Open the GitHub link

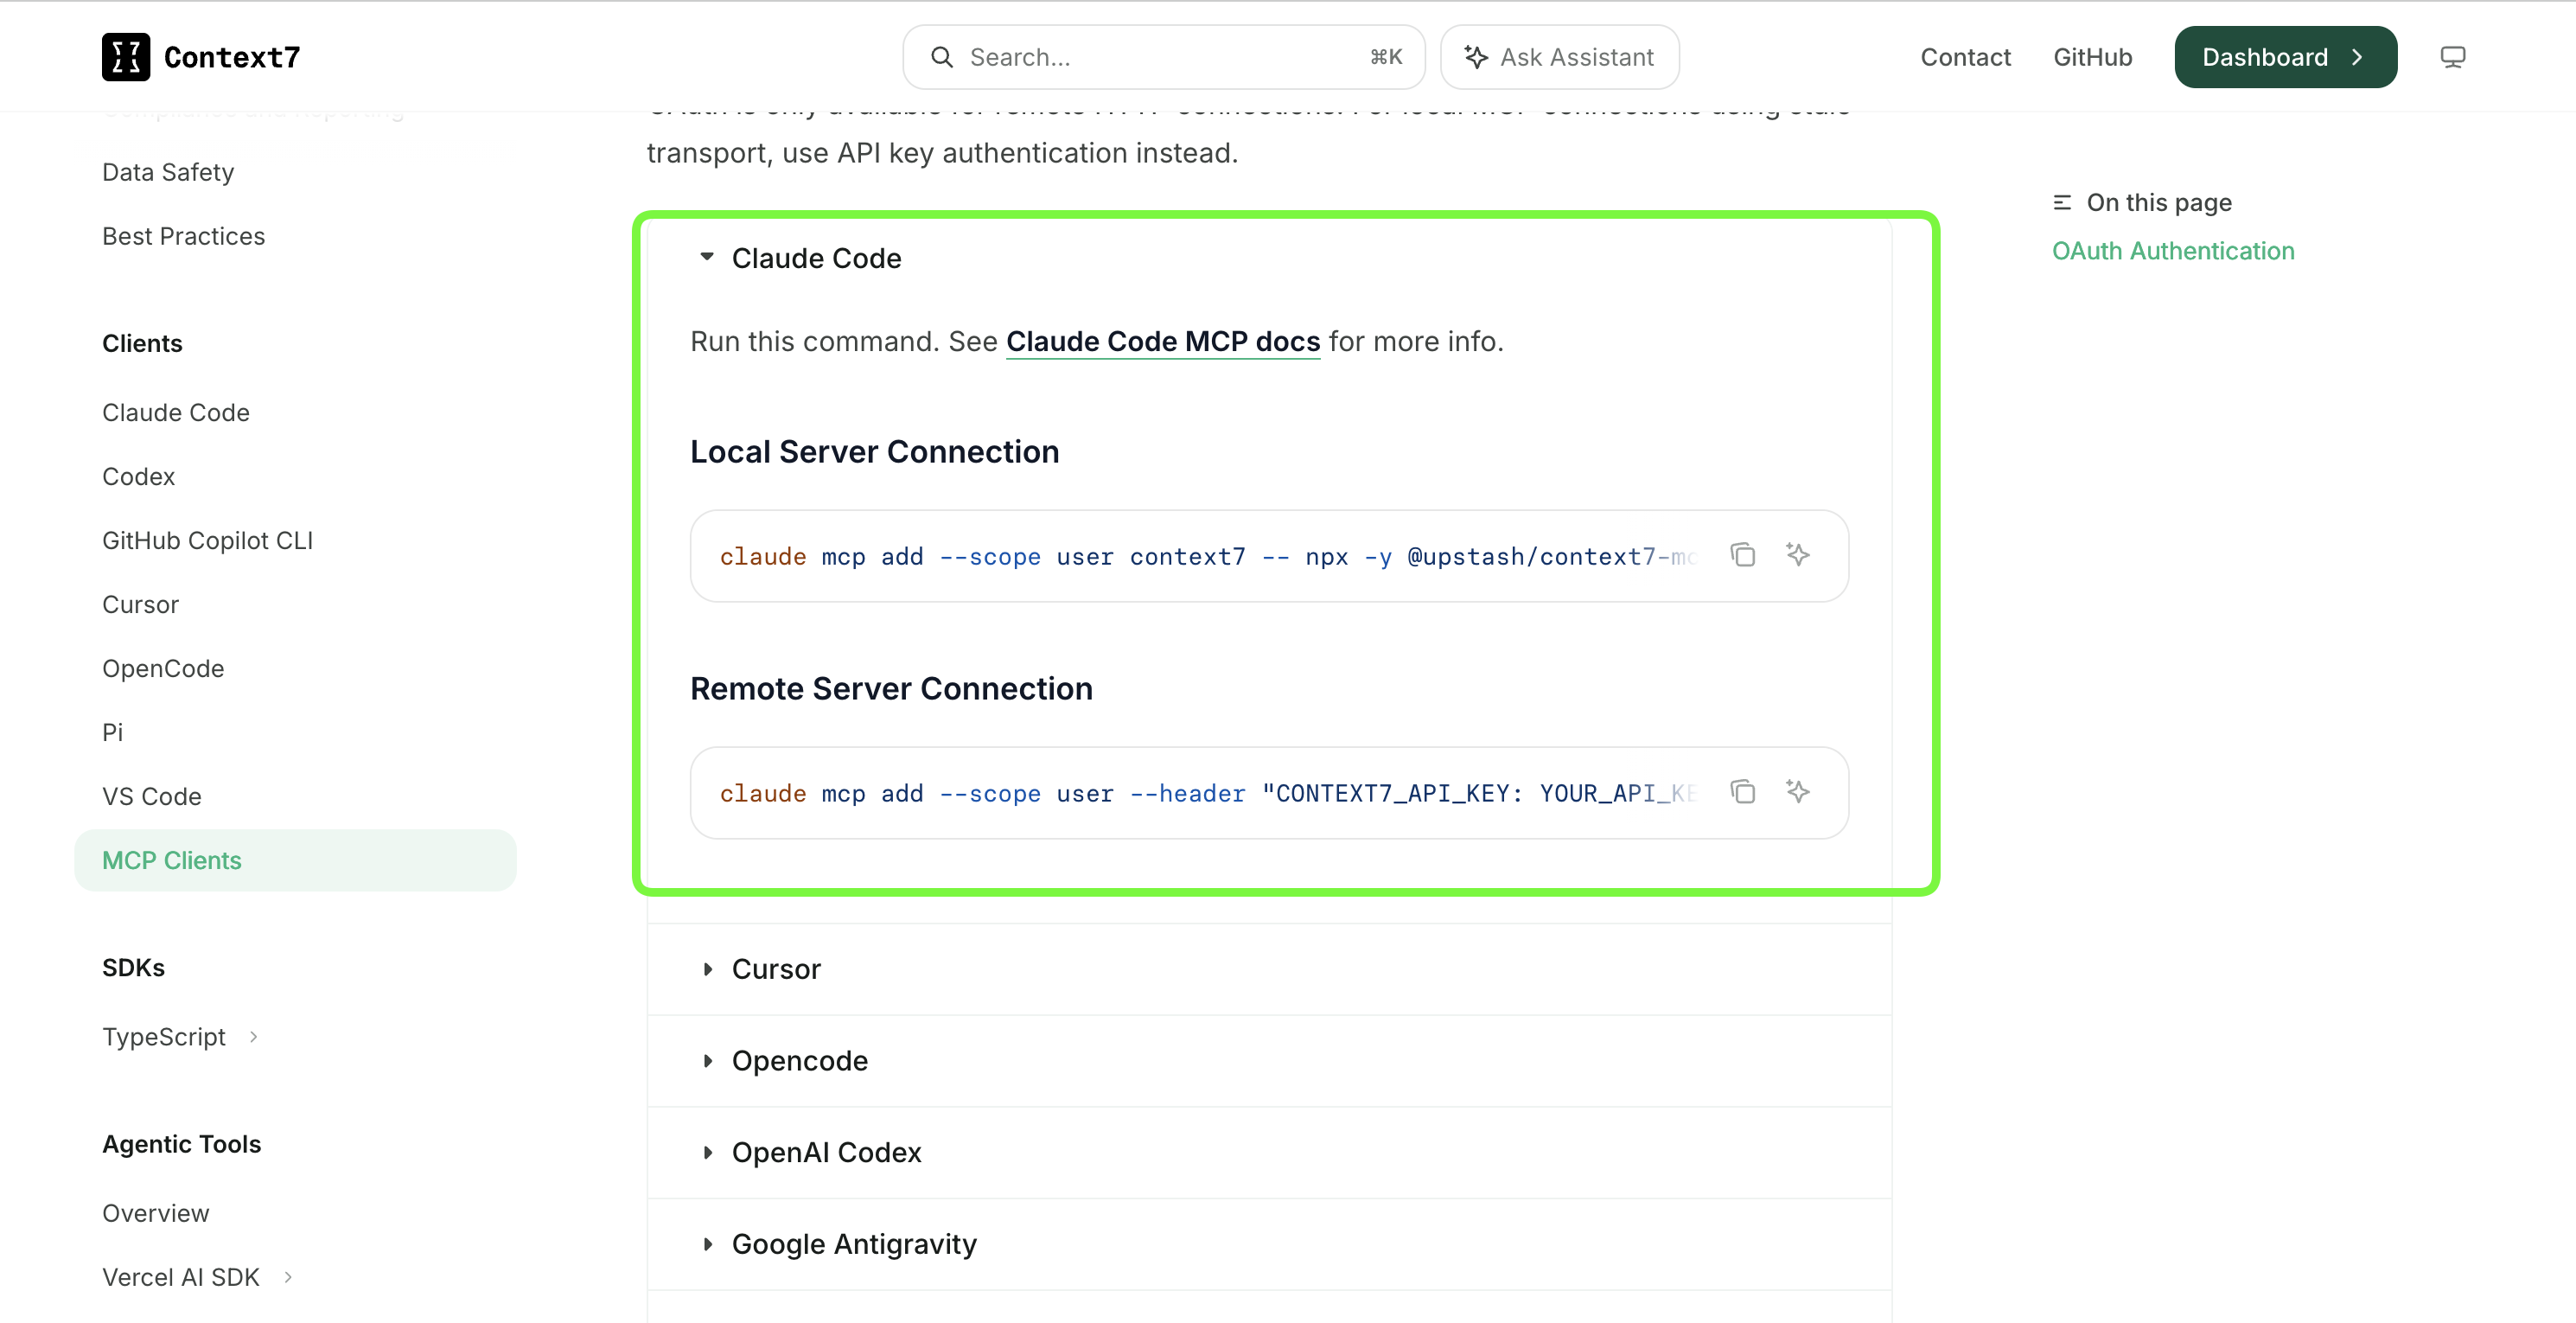pyautogui.click(x=2093, y=57)
